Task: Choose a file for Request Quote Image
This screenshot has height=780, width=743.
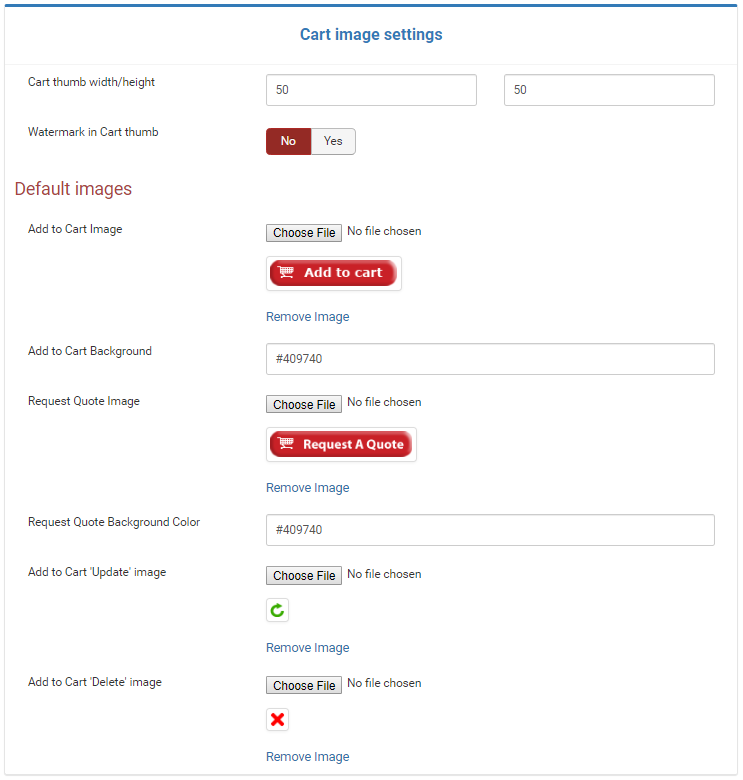Action: click(304, 404)
